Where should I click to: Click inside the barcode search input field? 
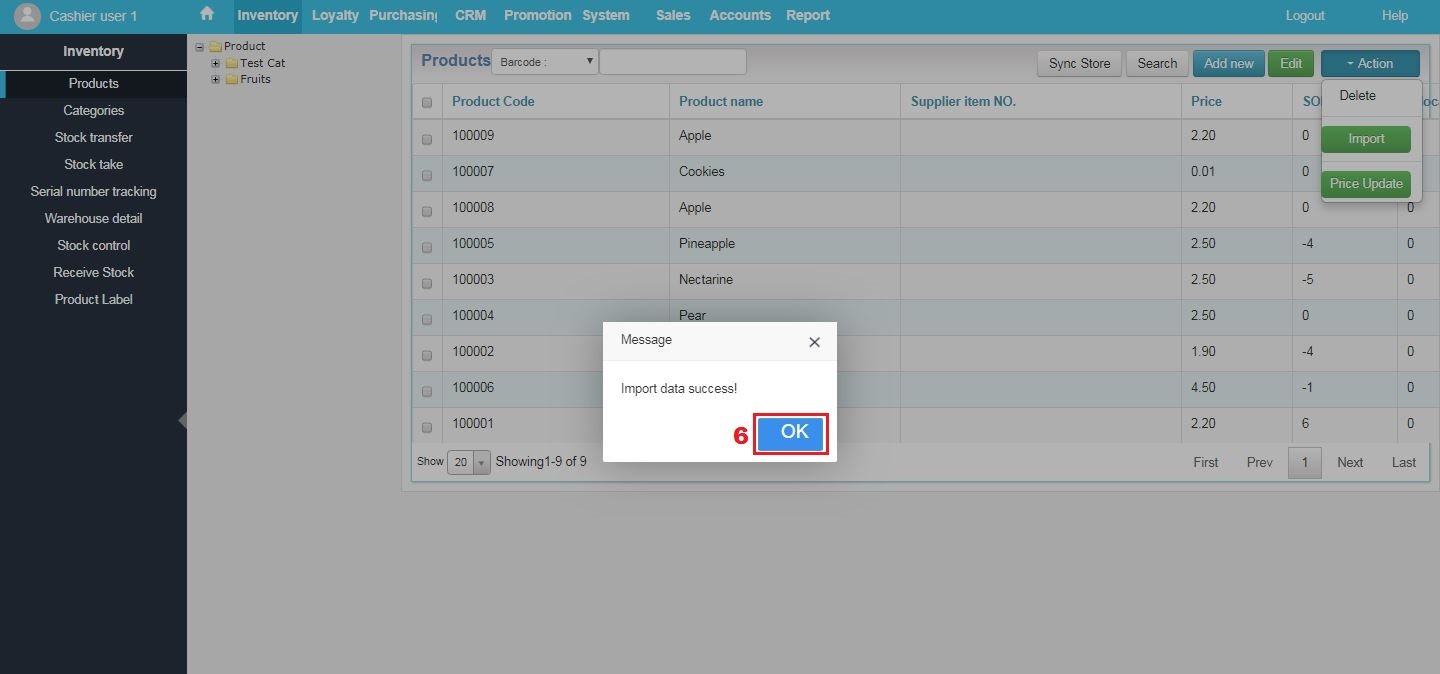(x=672, y=61)
